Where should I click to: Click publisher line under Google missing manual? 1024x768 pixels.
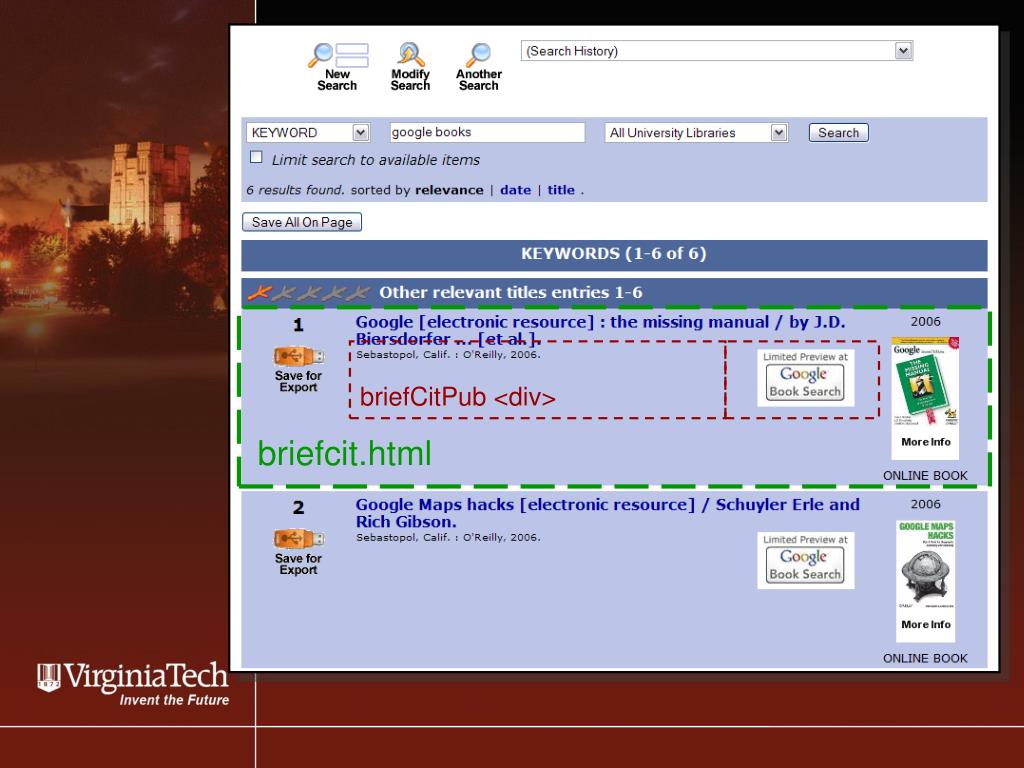(448, 355)
